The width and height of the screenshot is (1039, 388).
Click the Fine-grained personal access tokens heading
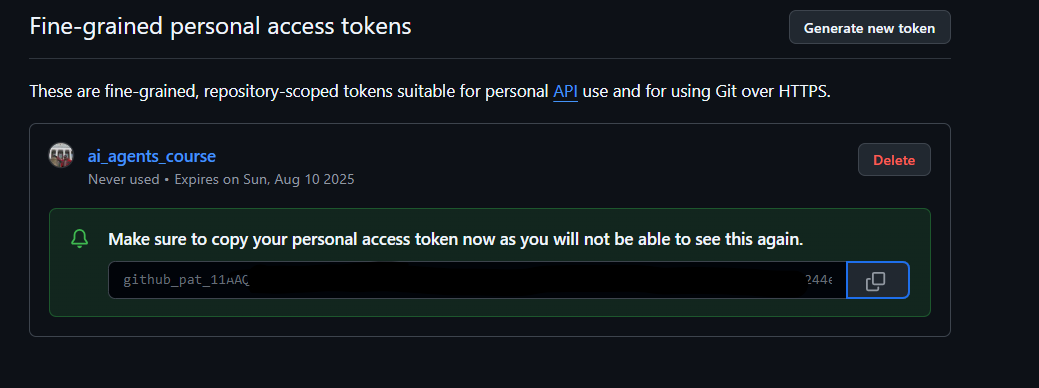pos(221,26)
